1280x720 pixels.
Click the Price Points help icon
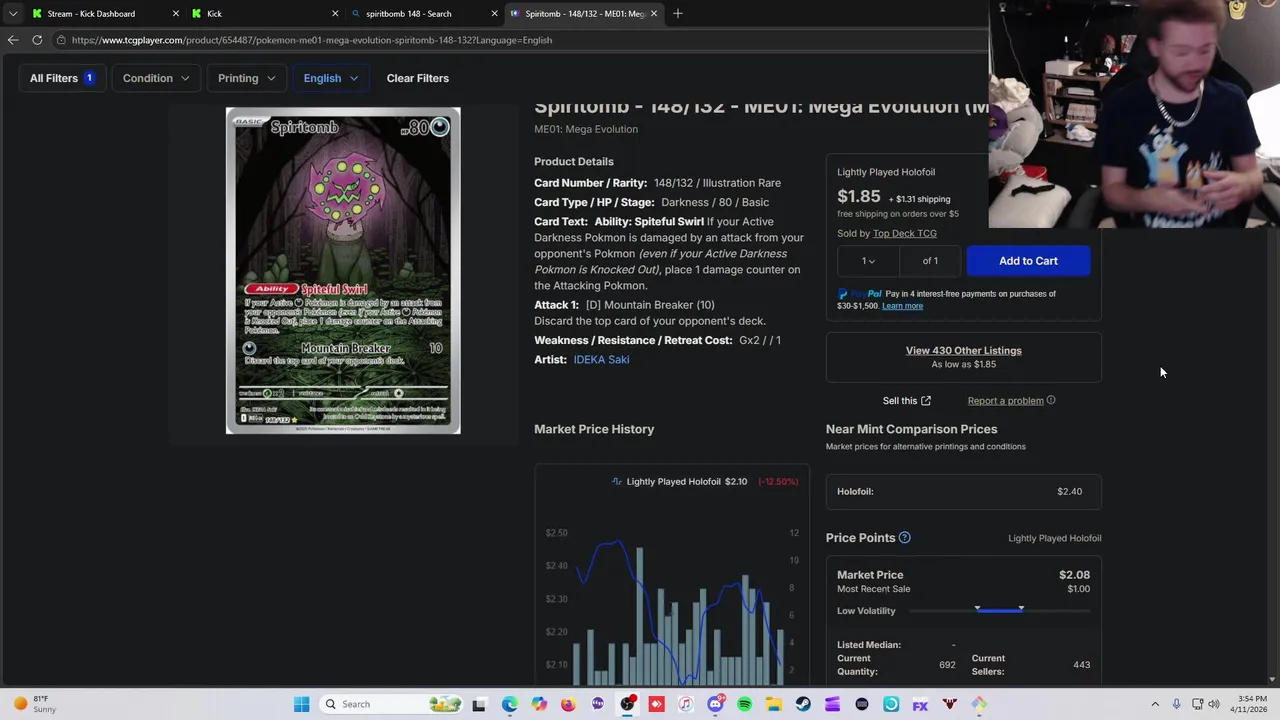(904, 538)
